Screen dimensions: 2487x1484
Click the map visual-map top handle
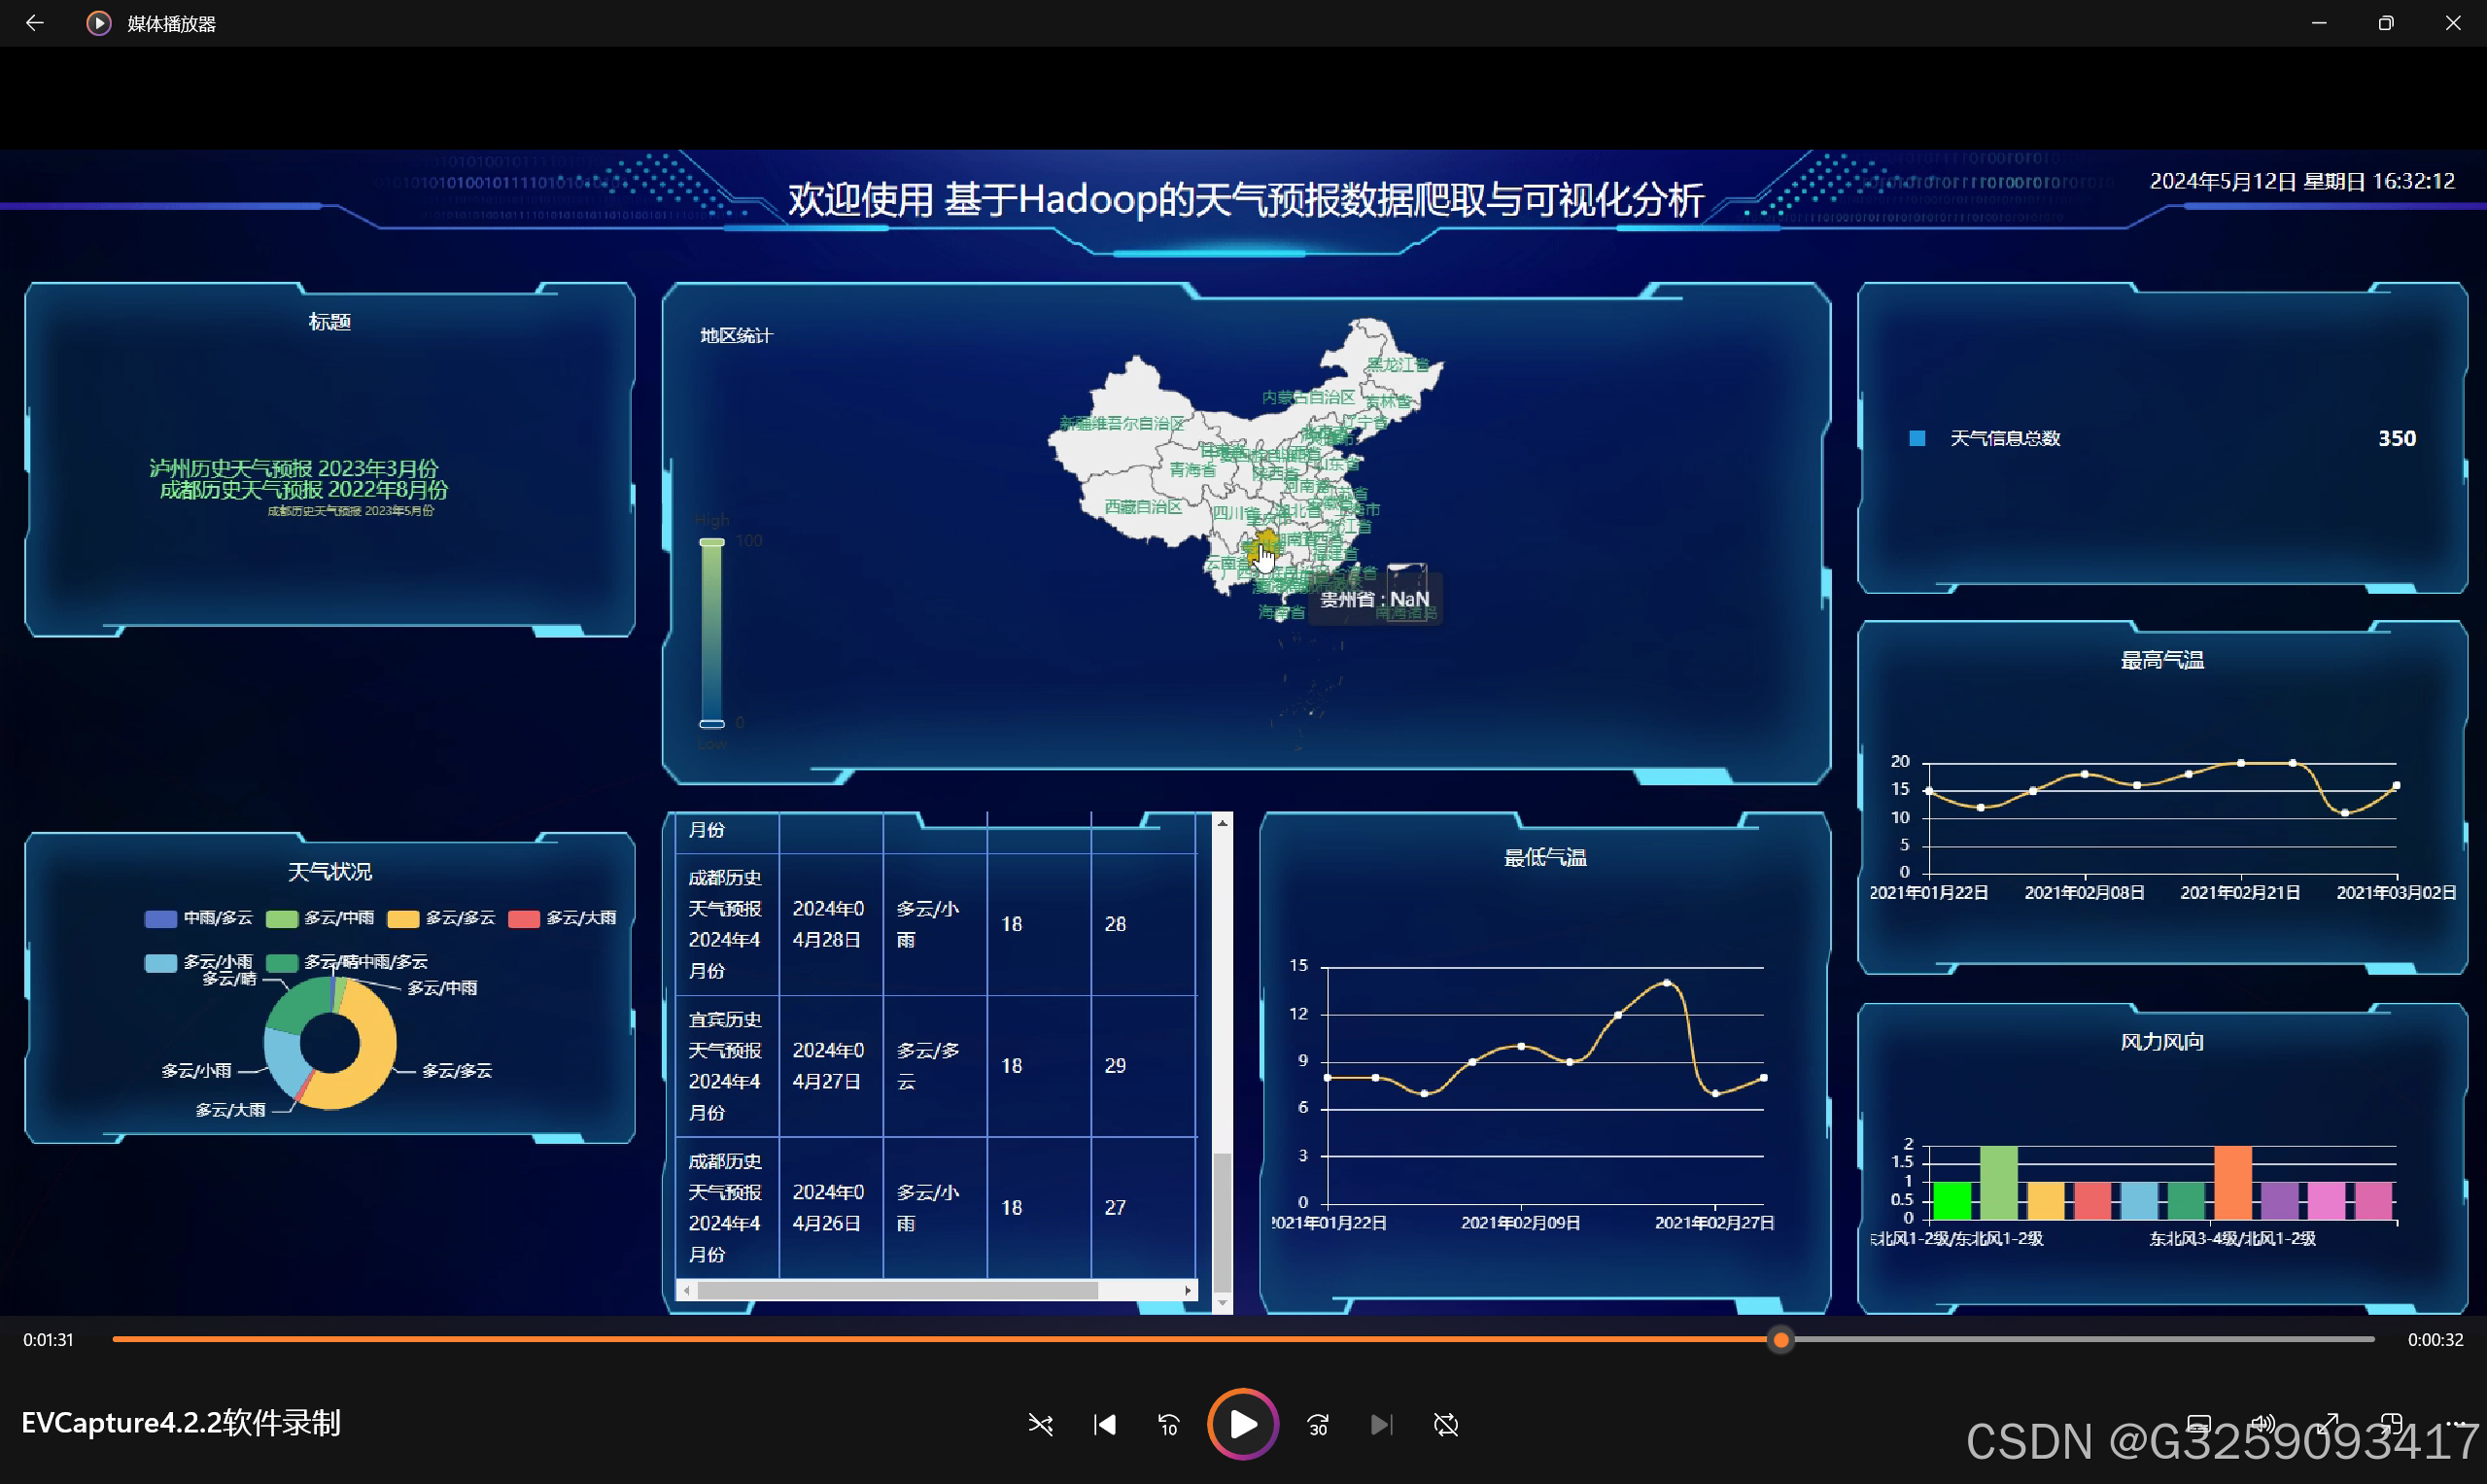[x=711, y=542]
